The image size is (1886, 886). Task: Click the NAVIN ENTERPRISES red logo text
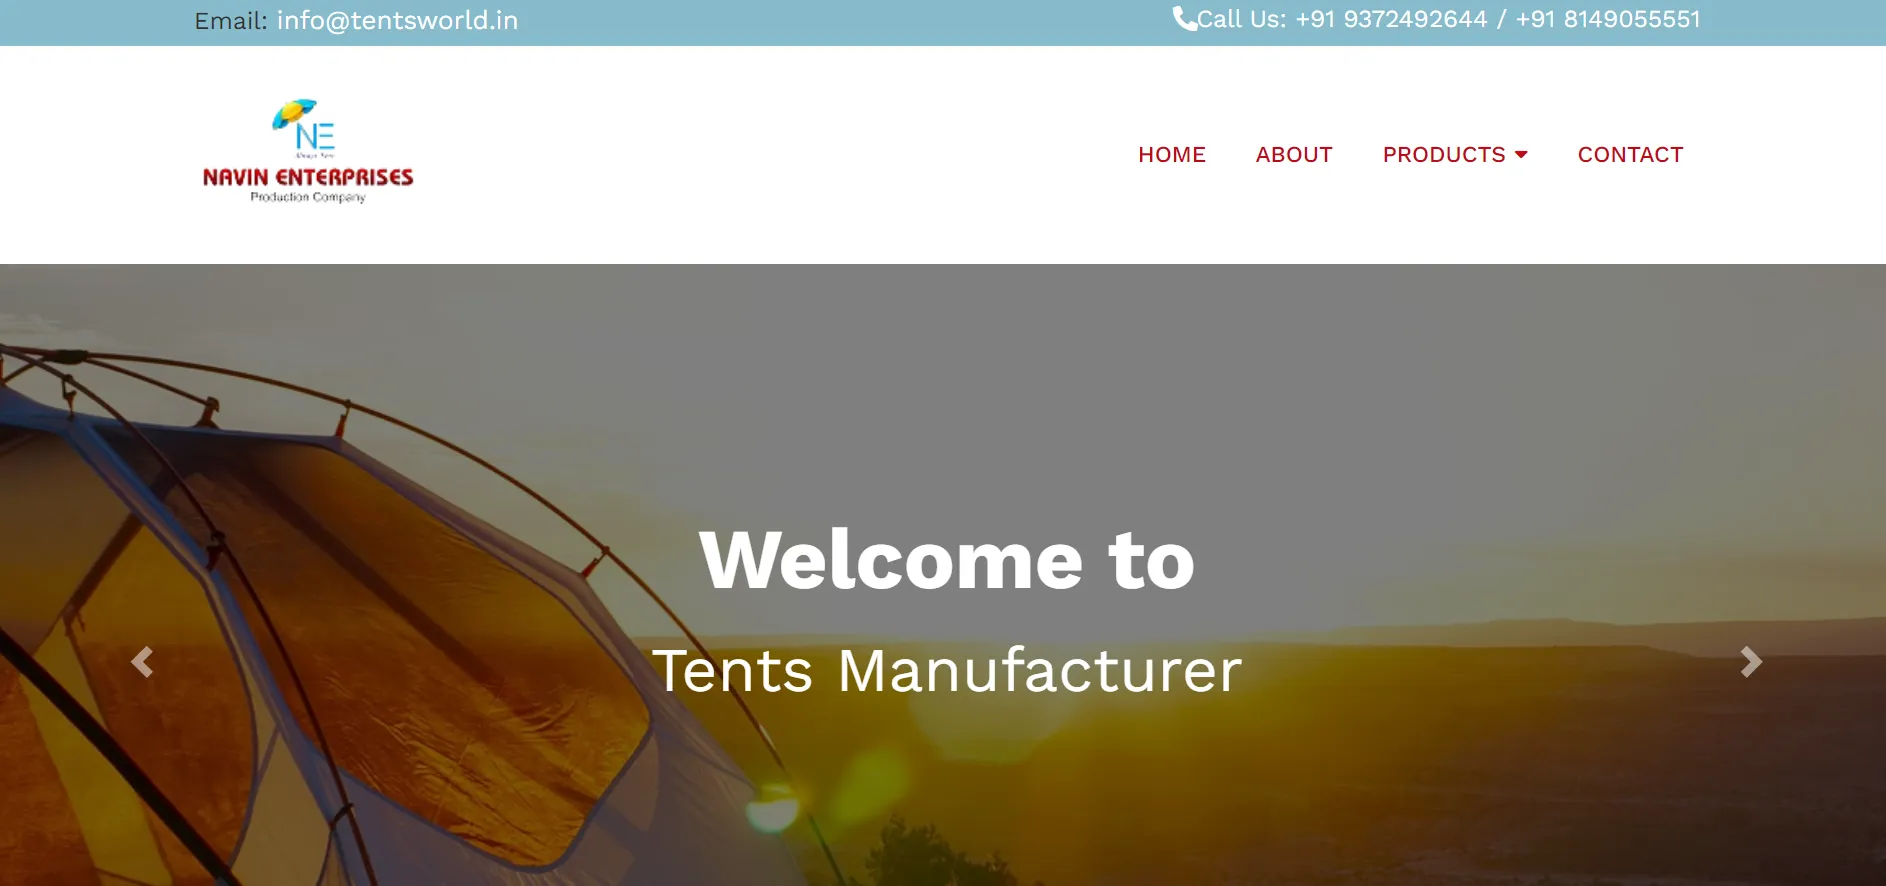point(308,177)
